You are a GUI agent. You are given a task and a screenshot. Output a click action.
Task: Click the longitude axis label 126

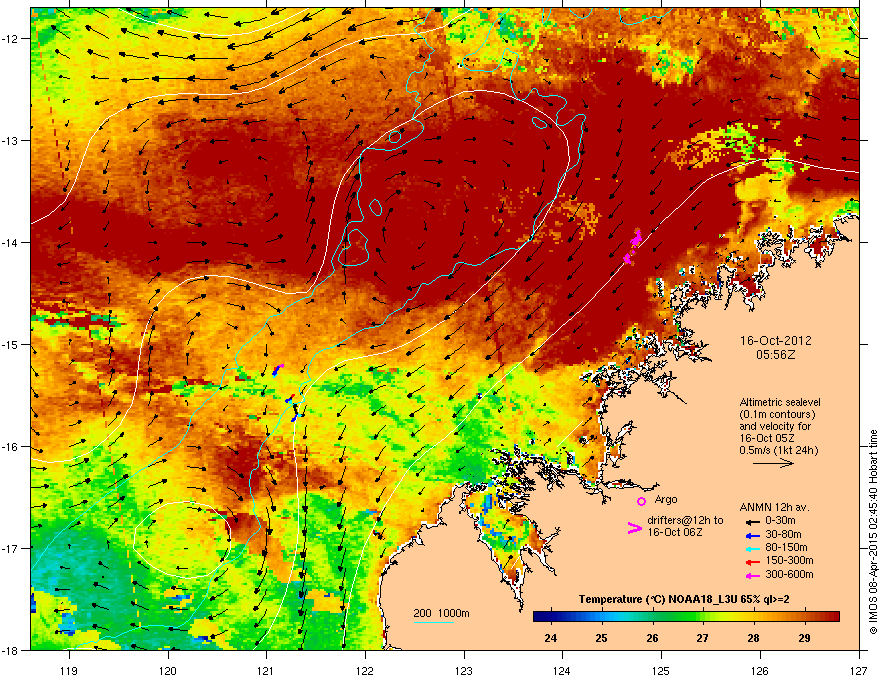tap(760, 671)
